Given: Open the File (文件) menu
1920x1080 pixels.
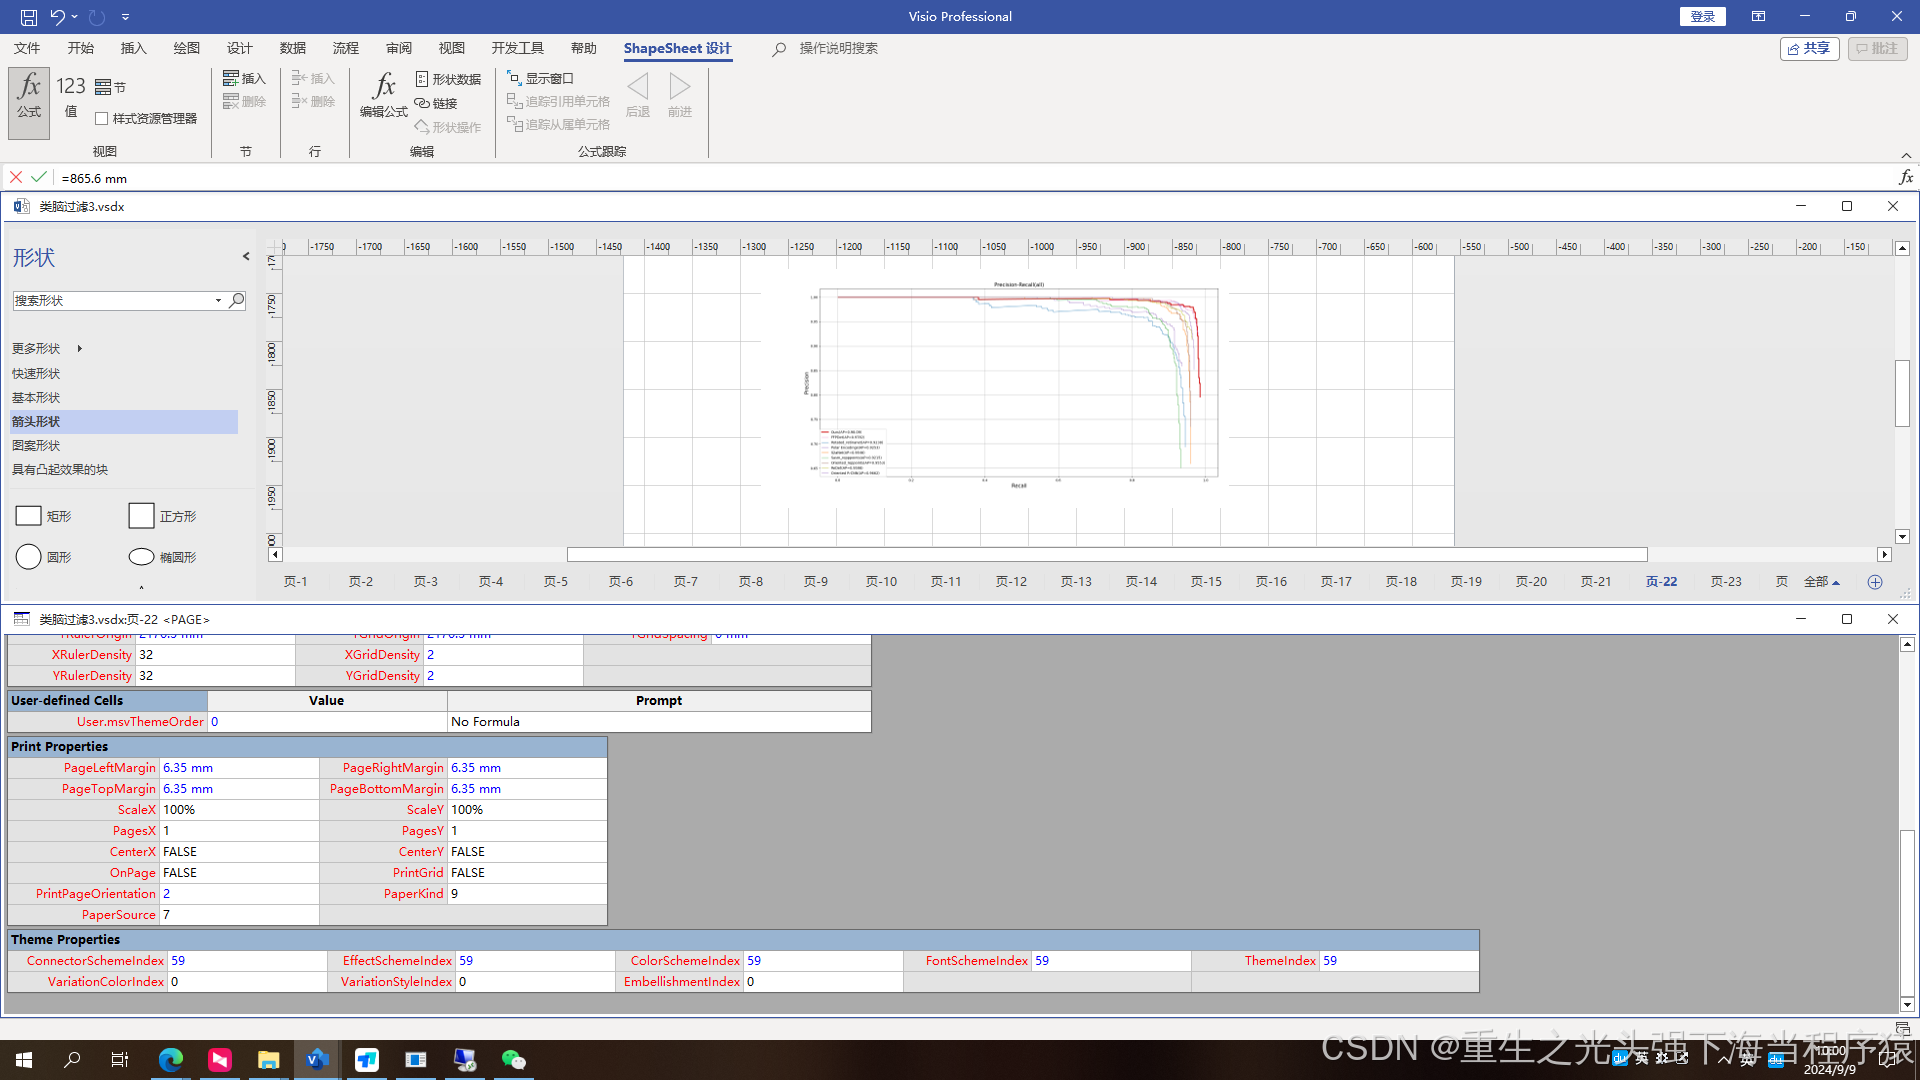Looking at the screenshot, I should pyautogui.click(x=27, y=48).
